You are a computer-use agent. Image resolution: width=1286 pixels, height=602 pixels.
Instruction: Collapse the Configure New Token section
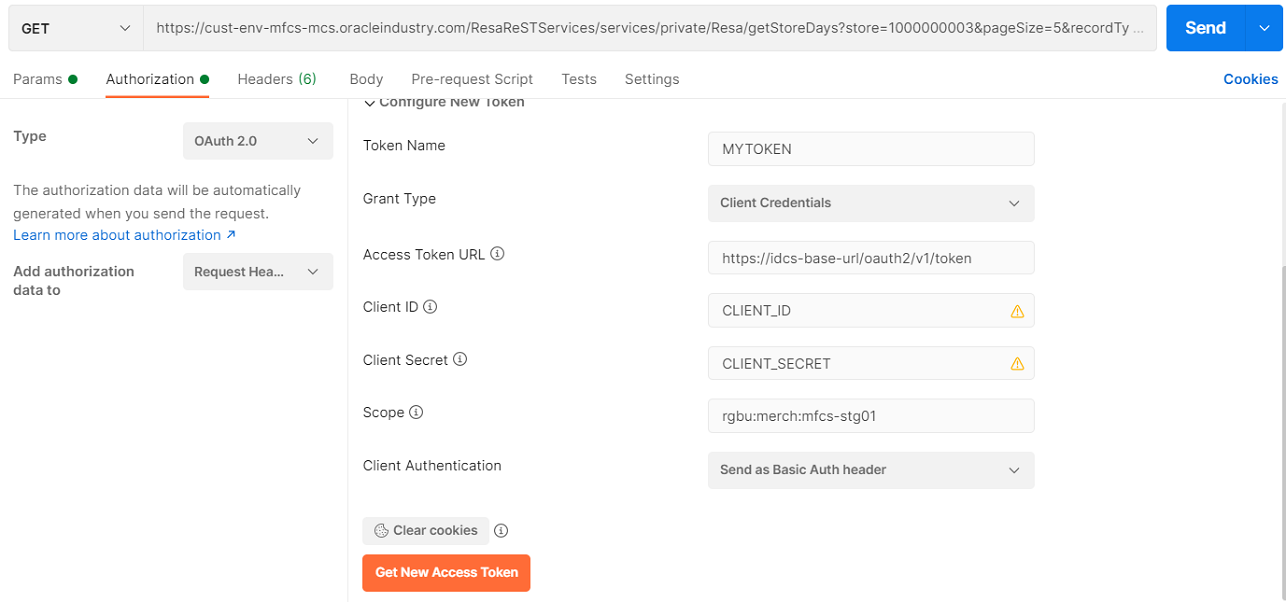coord(368,101)
